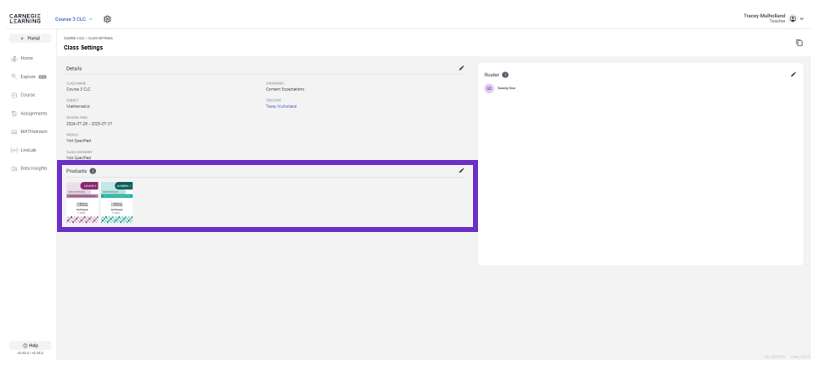The image size is (816, 365).
Task: Click the Assignments sidebar icon
Action: pos(14,114)
